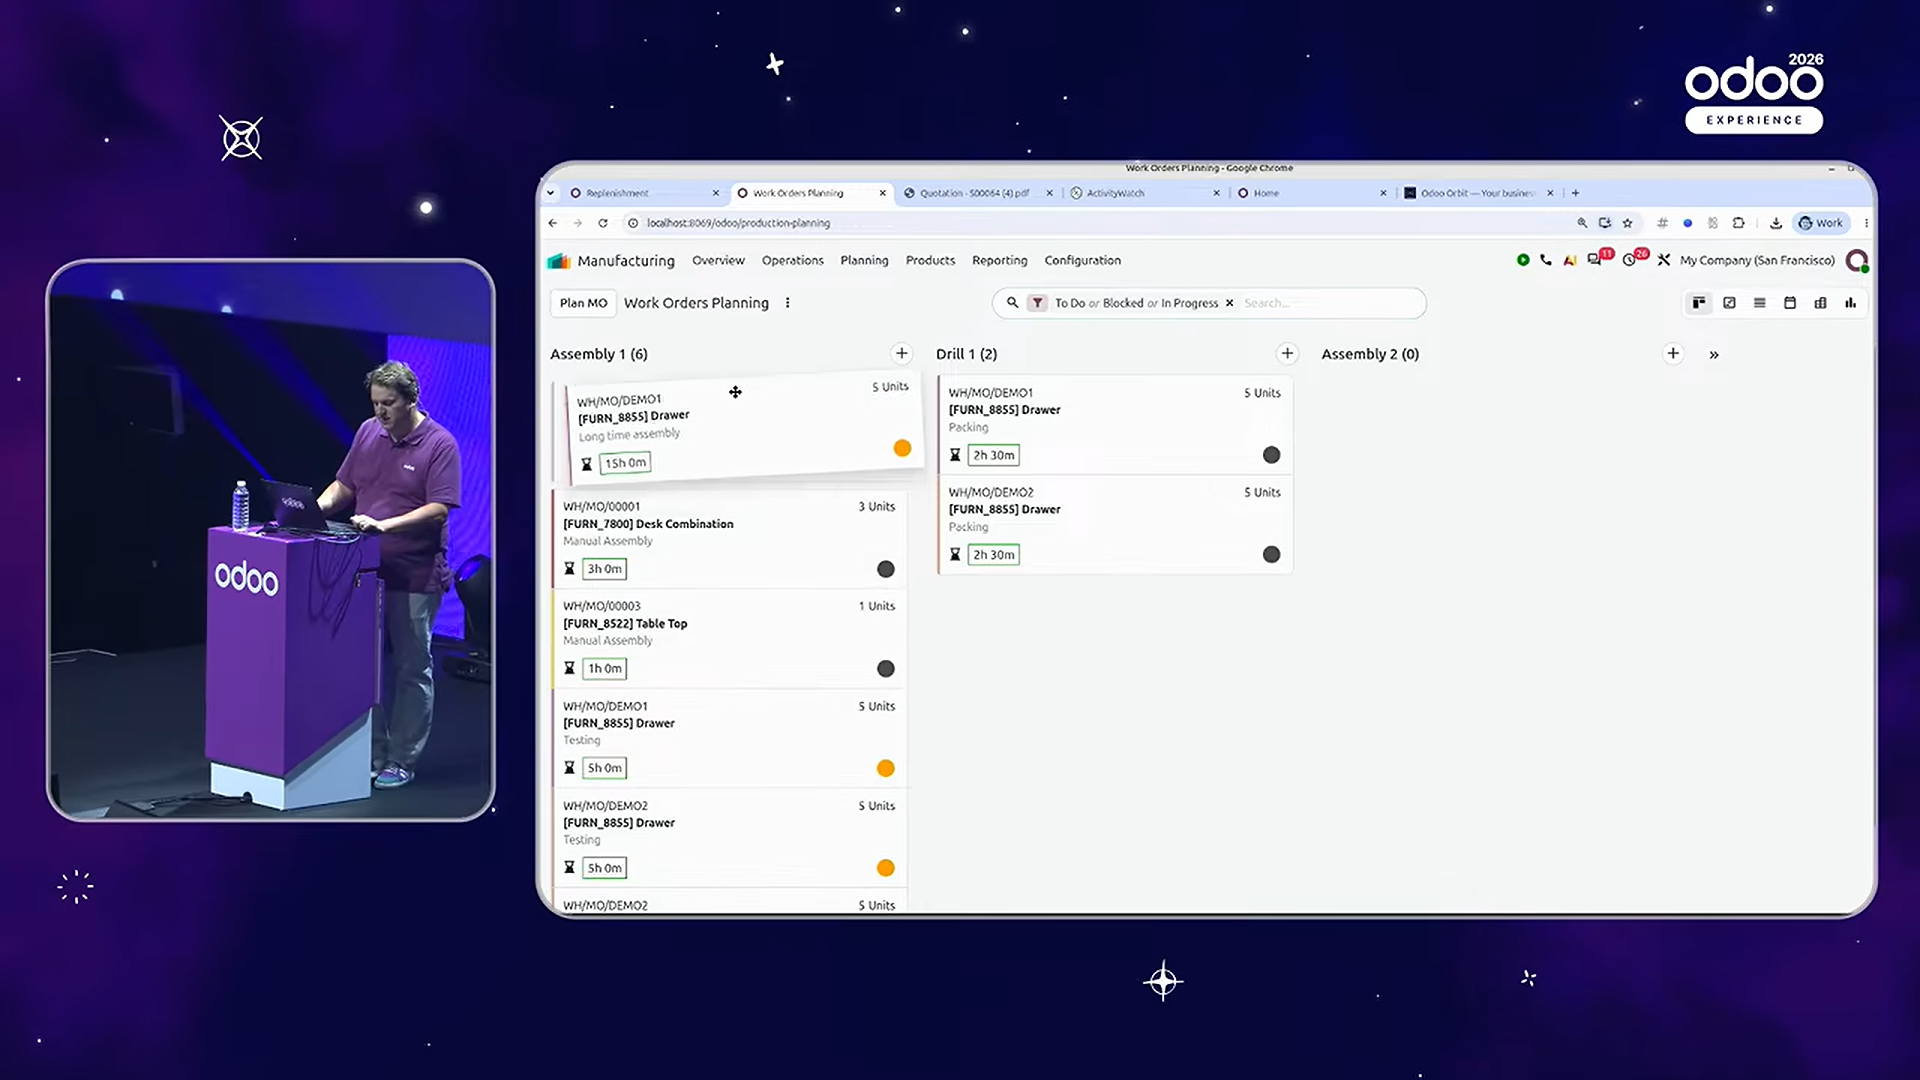
Task: Switch to Graph view
Action: pyautogui.click(x=1851, y=303)
